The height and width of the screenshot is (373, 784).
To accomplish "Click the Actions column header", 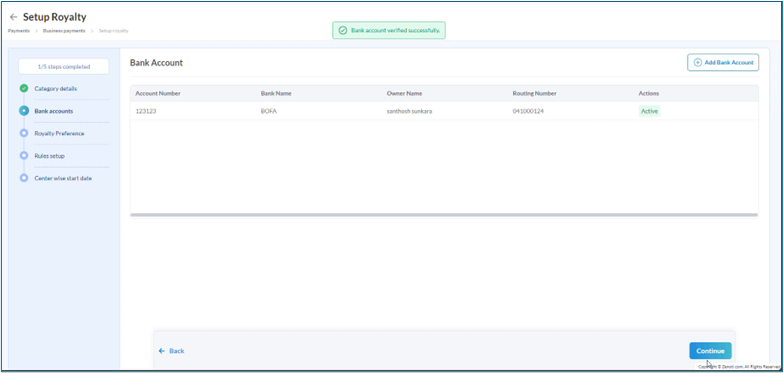I will tap(648, 94).
